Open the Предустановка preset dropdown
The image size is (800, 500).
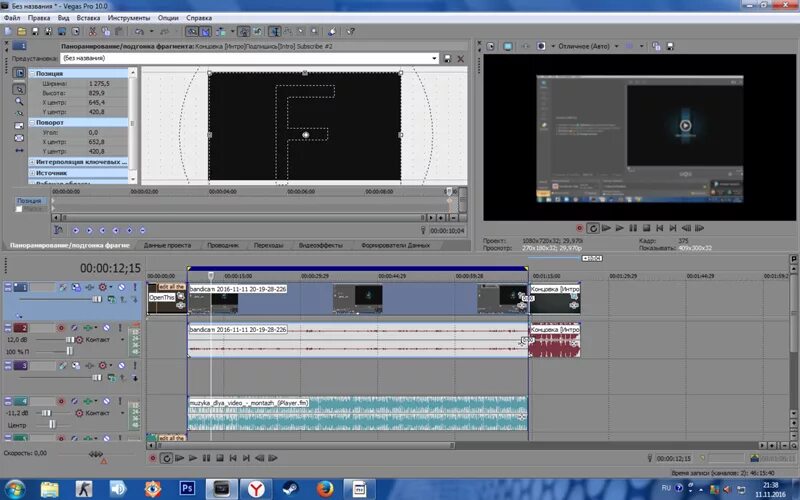[x=434, y=59]
